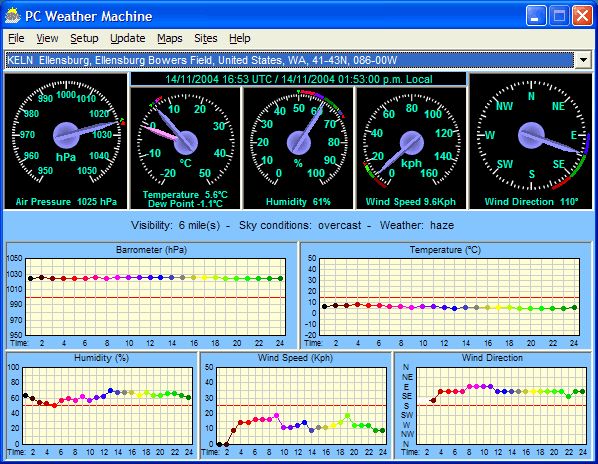
Task: Open the View menu
Action: click(47, 39)
